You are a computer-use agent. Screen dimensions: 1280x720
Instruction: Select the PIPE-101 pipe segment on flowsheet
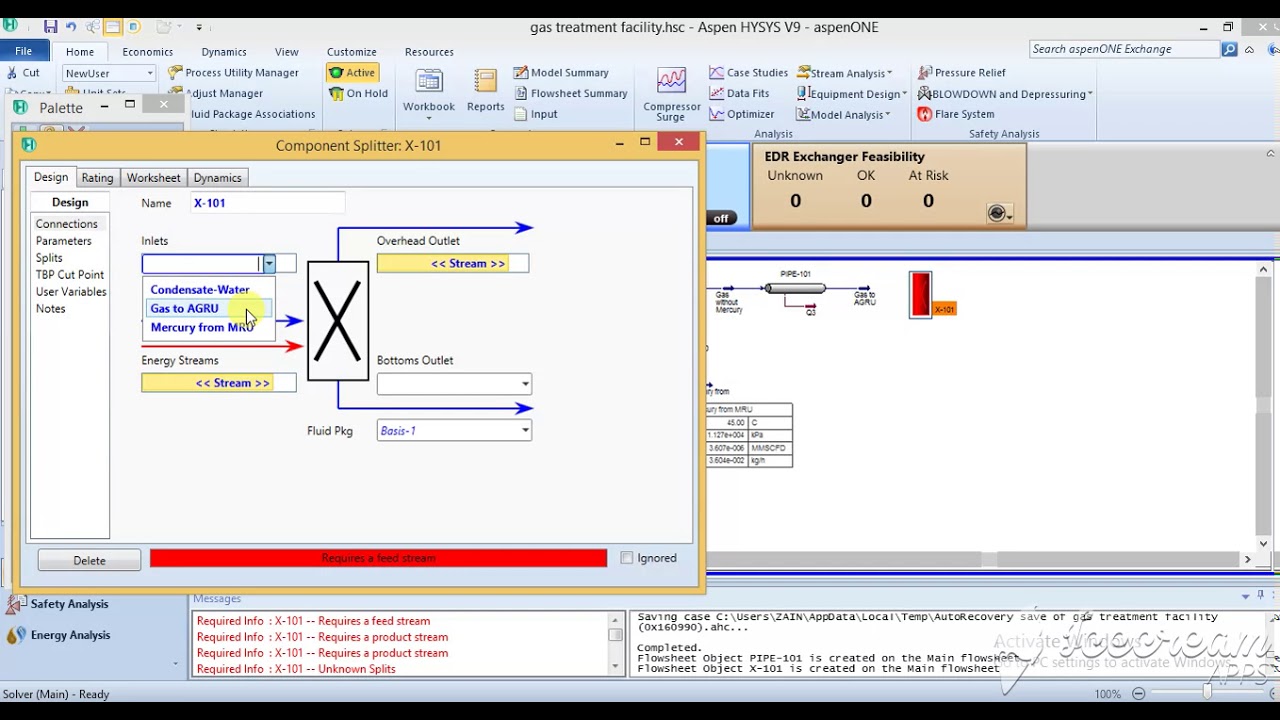pos(795,289)
